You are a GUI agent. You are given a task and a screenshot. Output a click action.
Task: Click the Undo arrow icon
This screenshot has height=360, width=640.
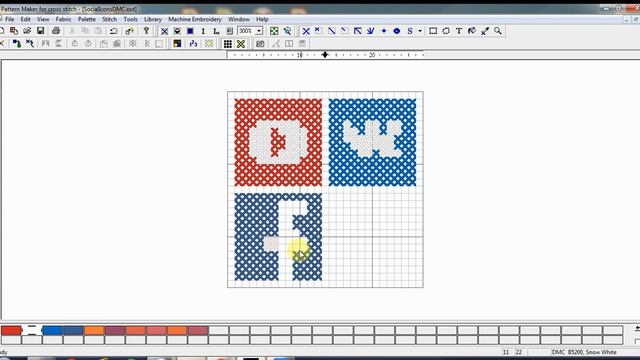114,31
